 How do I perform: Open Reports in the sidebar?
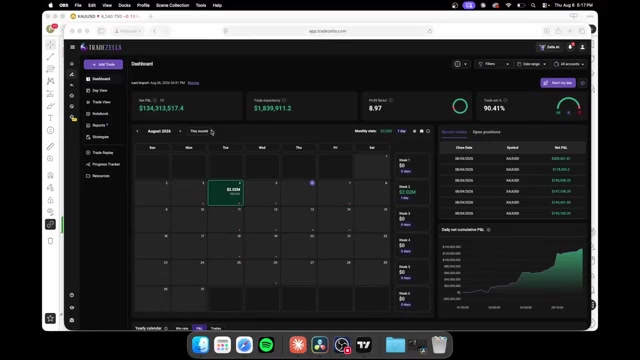(x=97, y=125)
